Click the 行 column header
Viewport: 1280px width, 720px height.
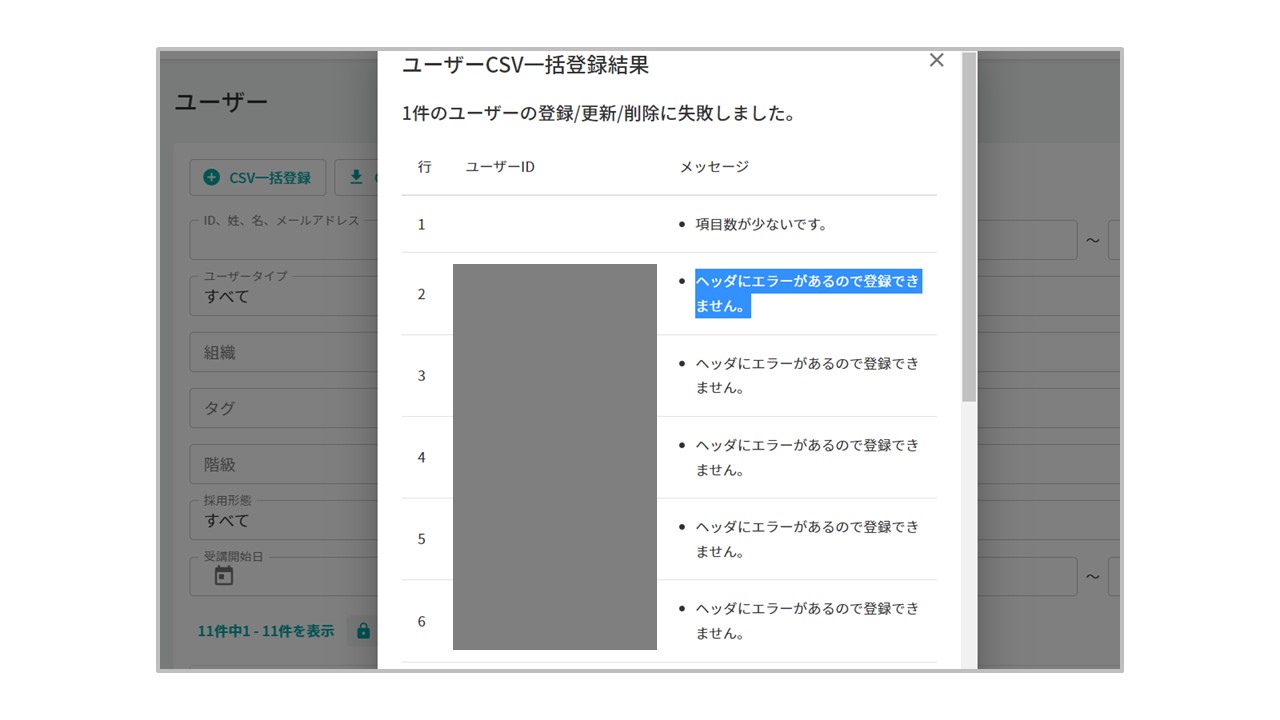point(424,166)
